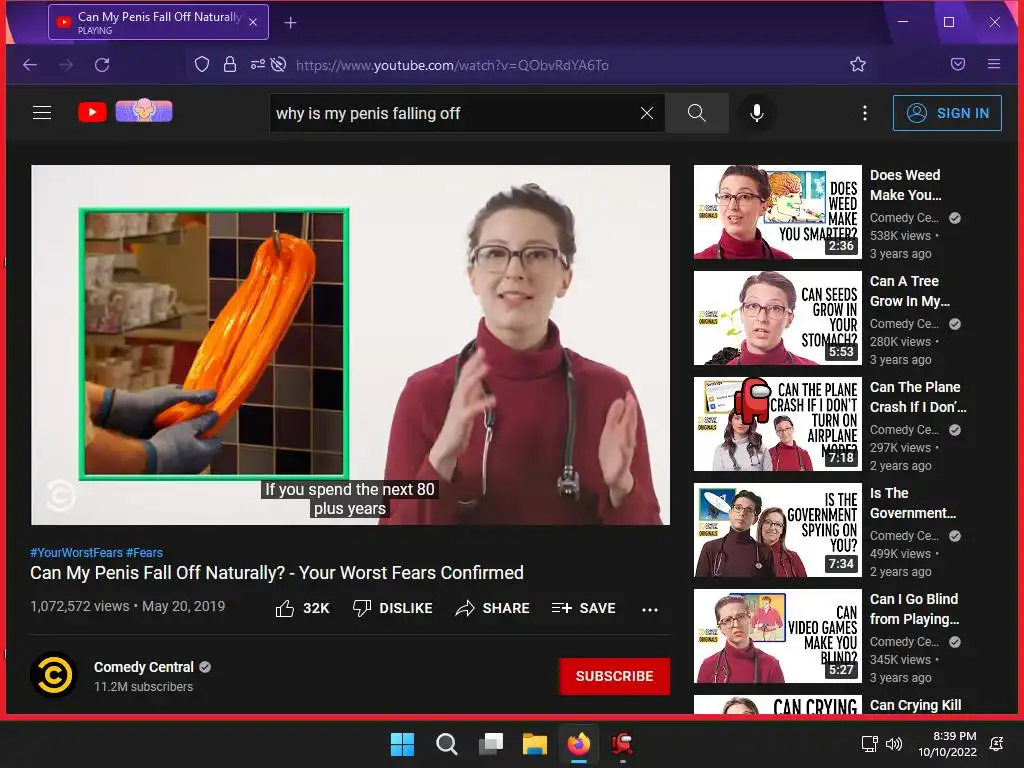Click the #Fears hashtag link
Image resolution: width=1024 pixels, height=768 pixels.
(144, 552)
